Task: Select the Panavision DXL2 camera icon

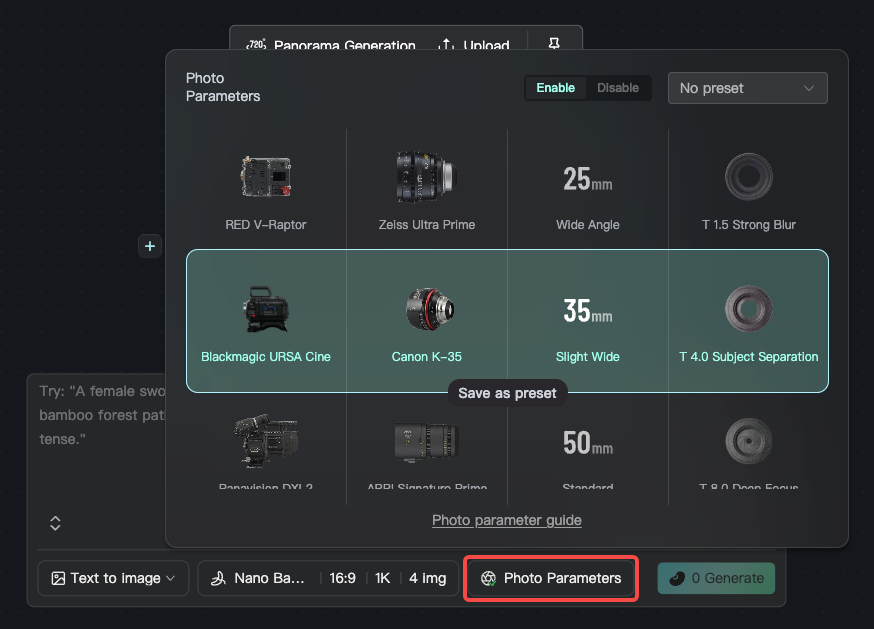Action: pos(266,441)
